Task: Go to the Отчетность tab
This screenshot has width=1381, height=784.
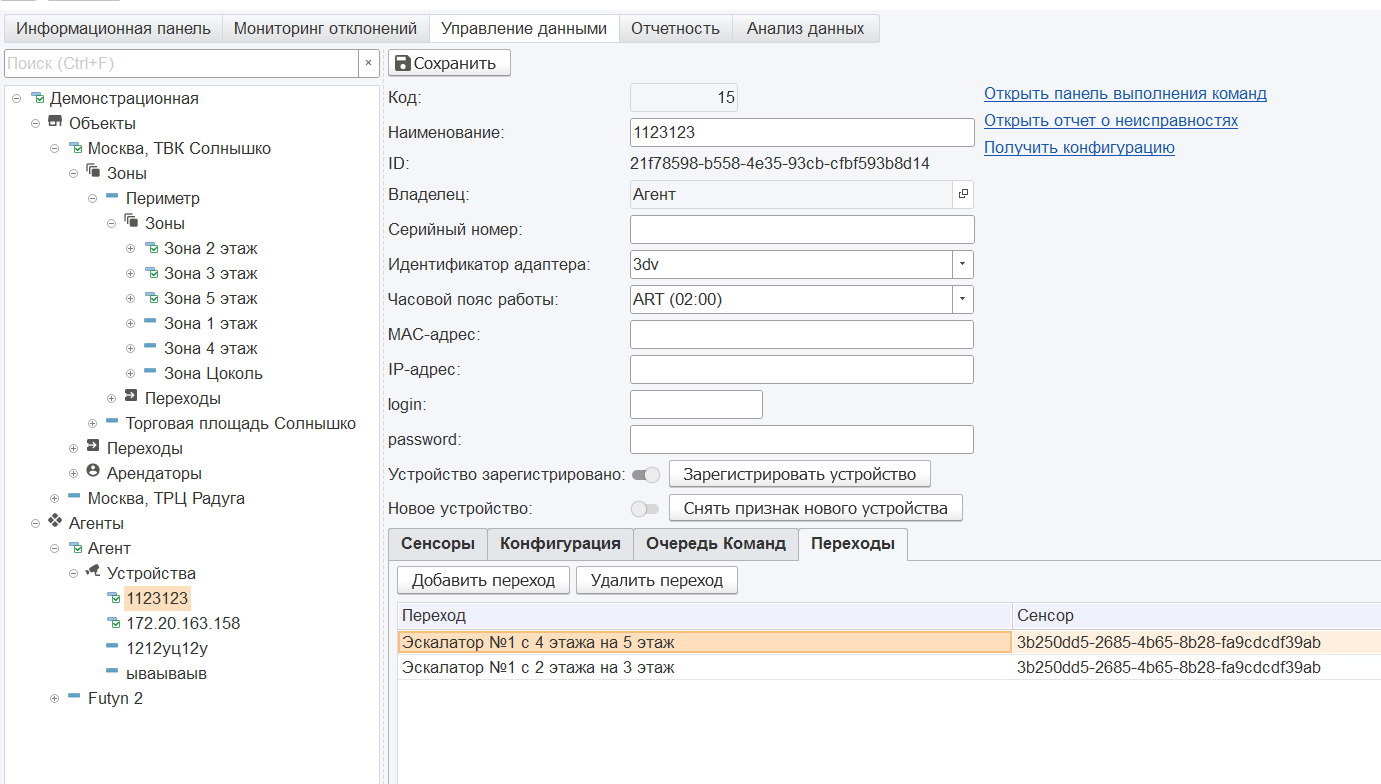Action: coord(675,29)
